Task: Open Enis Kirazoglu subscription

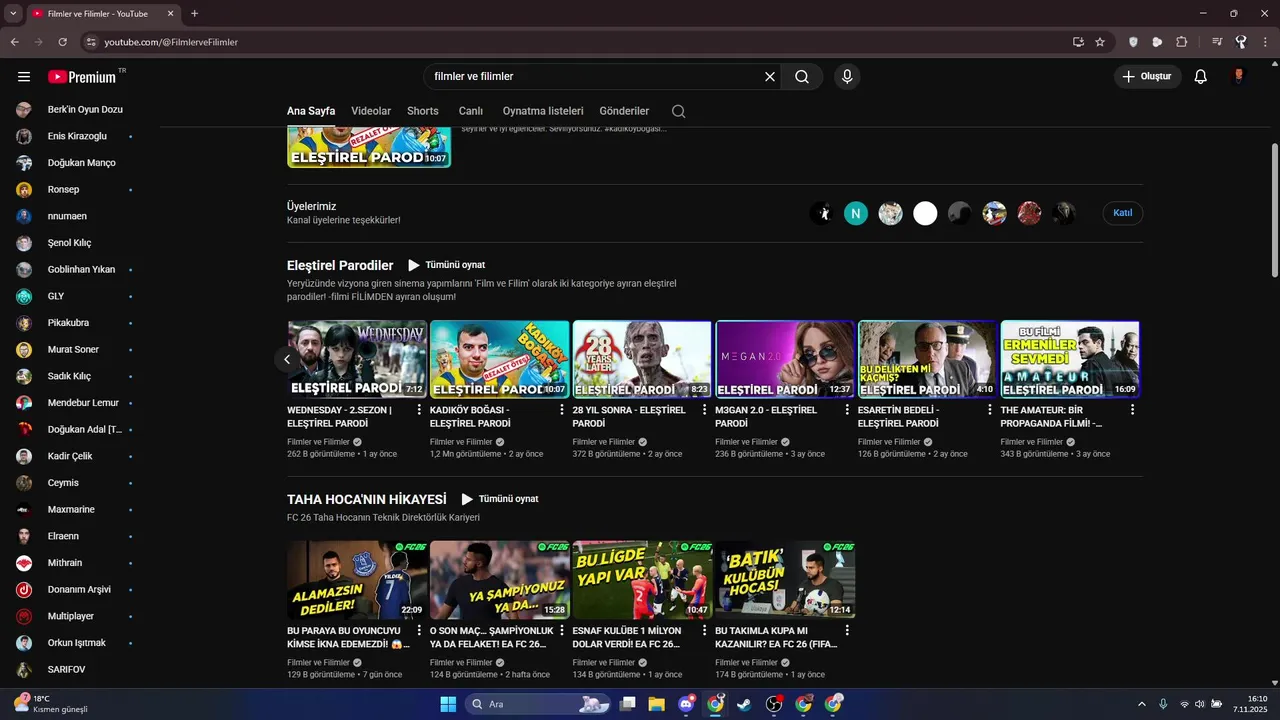Action: pos(75,136)
